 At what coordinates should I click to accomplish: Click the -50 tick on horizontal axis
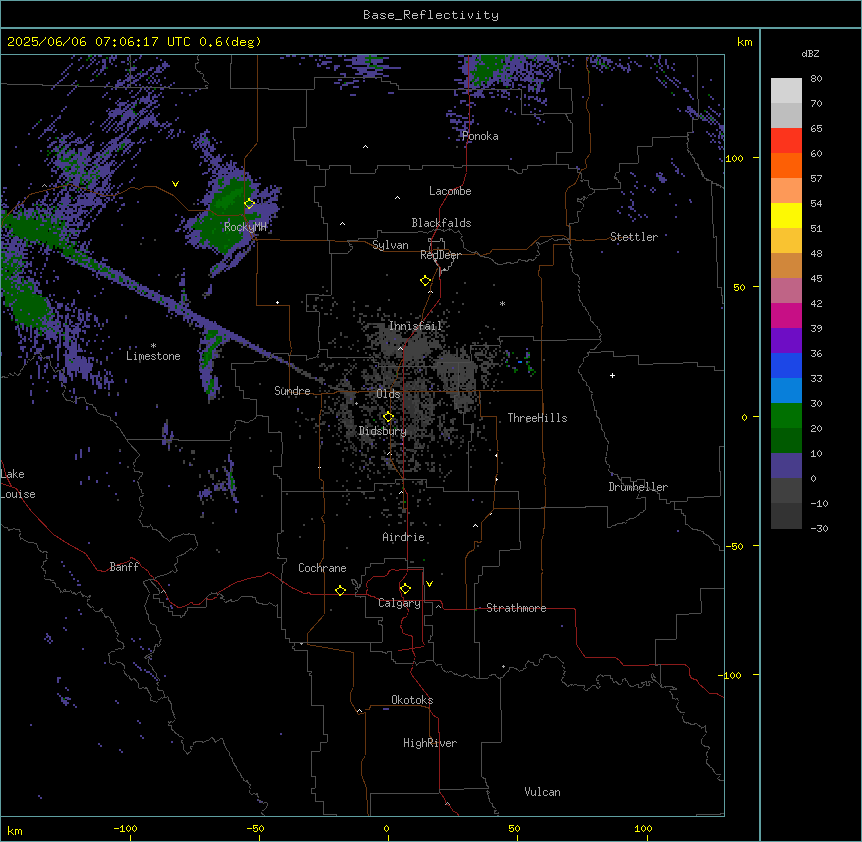coord(255,828)
